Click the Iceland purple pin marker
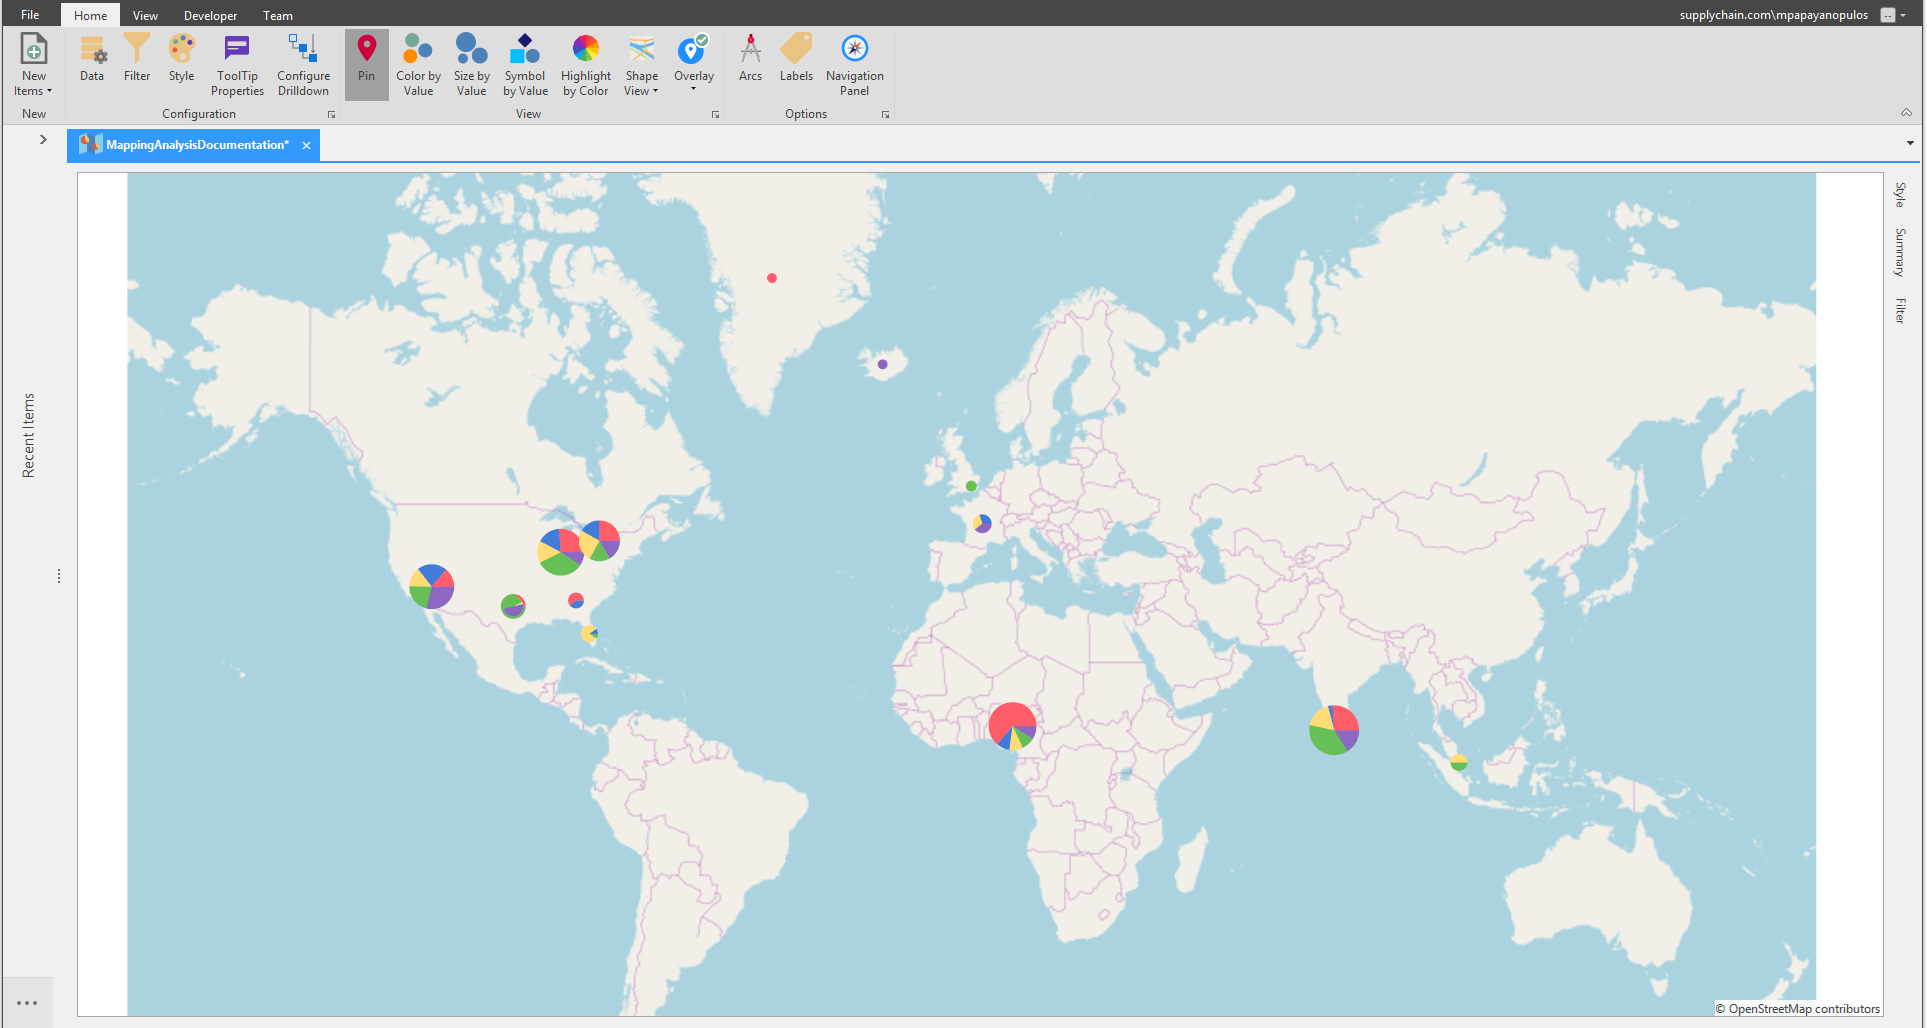Image resolution: width=1927 pixels, height=1028 pixels. tap(882, 364)
